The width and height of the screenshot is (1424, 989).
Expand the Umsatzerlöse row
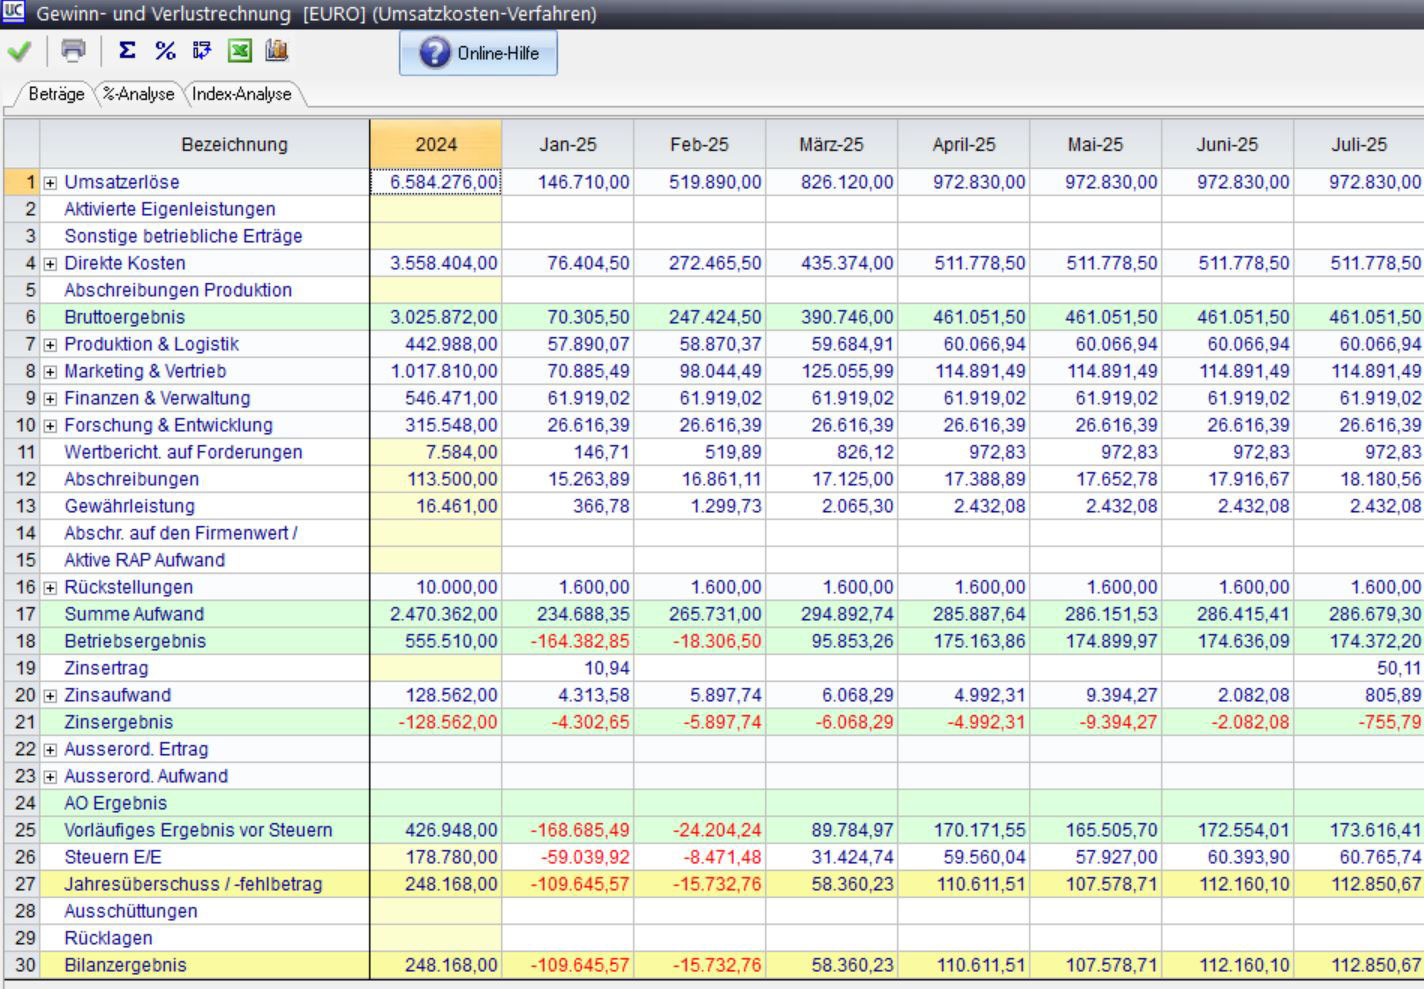[50, 183]
